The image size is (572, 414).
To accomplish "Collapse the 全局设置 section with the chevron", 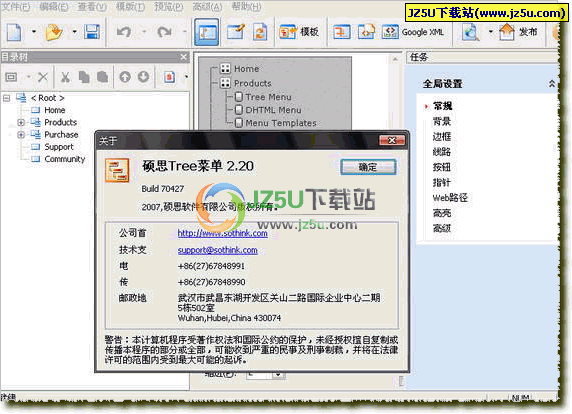I will point(552,84).
